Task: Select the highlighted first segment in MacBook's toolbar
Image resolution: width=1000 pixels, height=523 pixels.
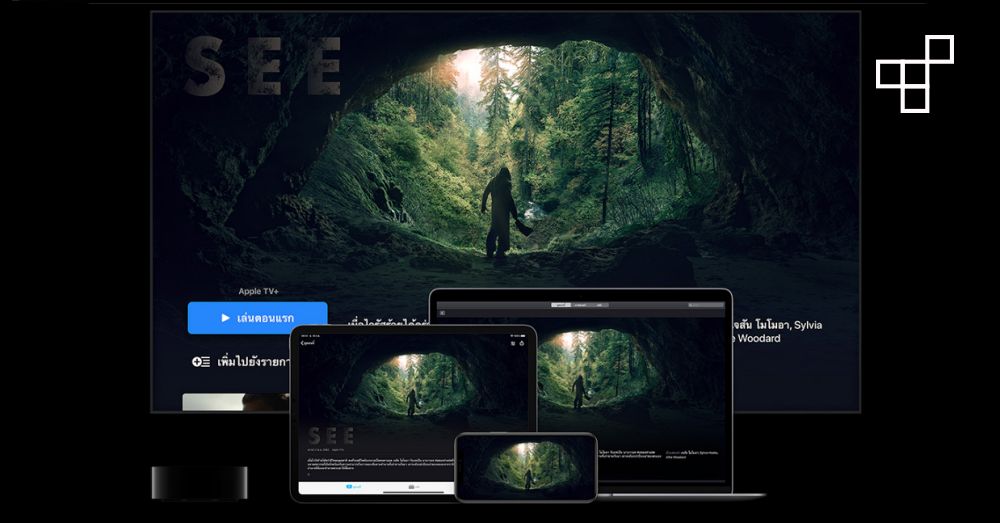Action: pyautogui.click(x=561, y=305)
